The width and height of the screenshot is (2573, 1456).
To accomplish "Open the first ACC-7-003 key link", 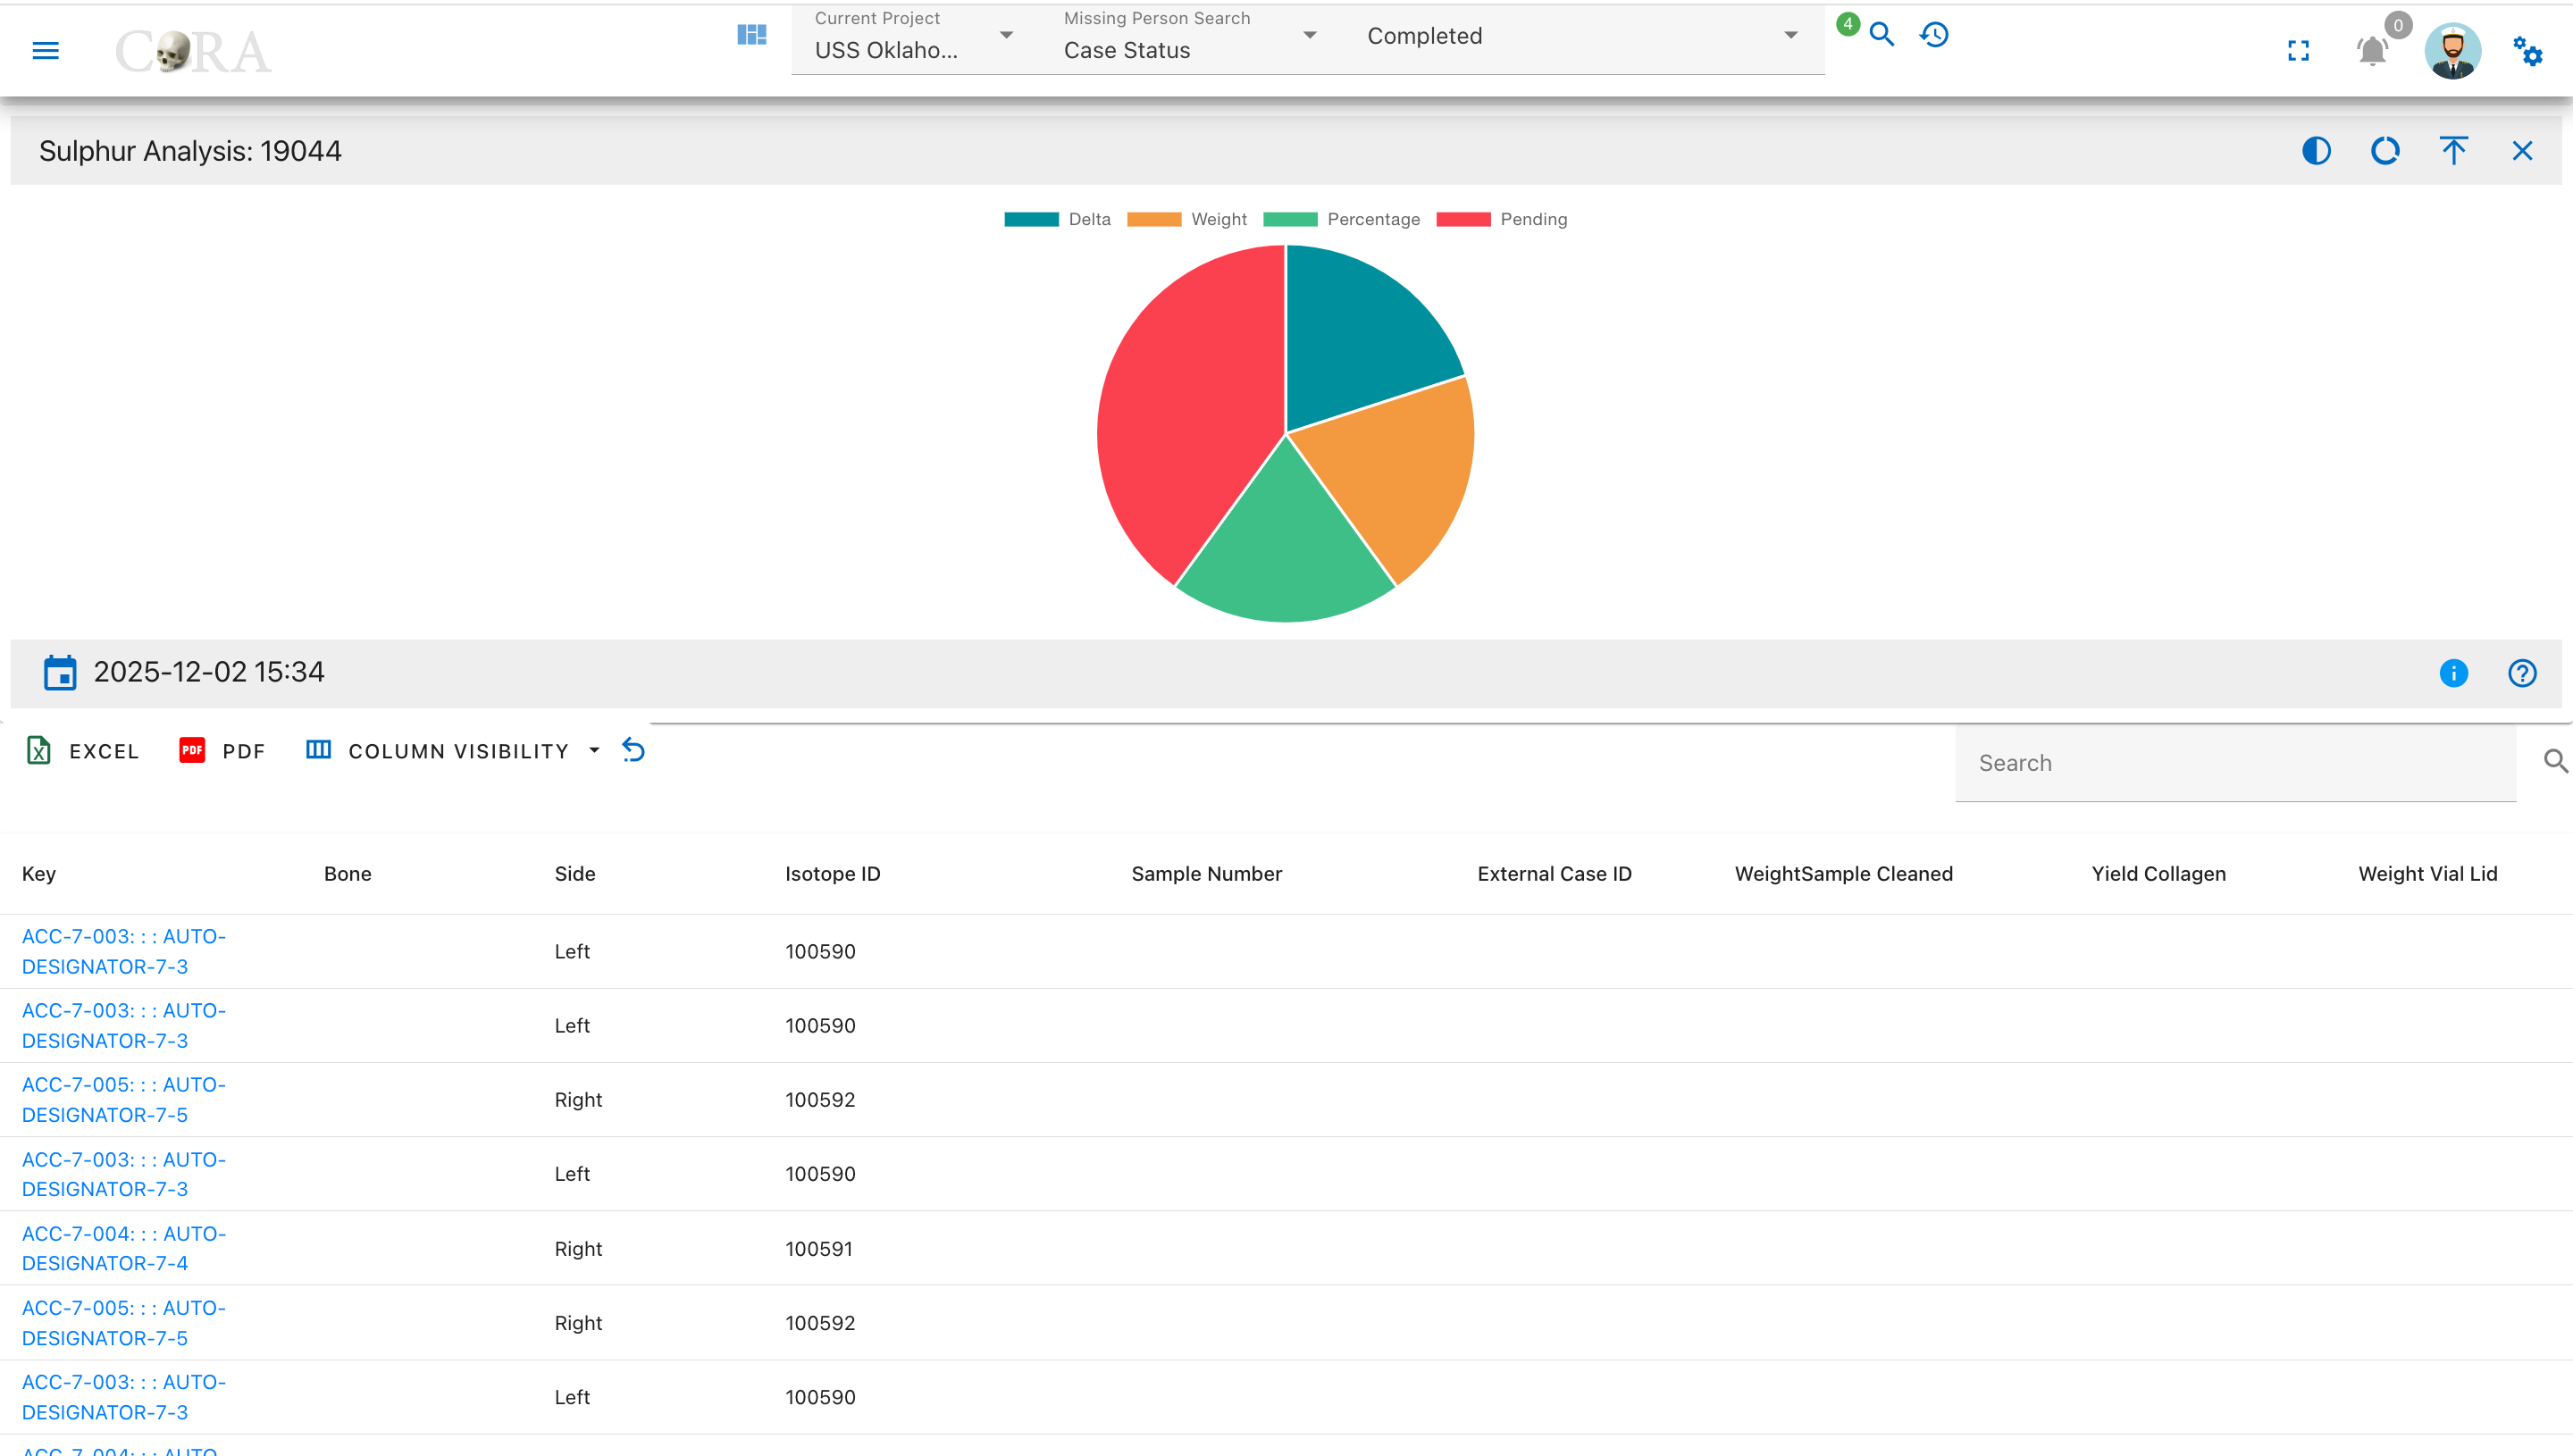I will pos(124,951).
